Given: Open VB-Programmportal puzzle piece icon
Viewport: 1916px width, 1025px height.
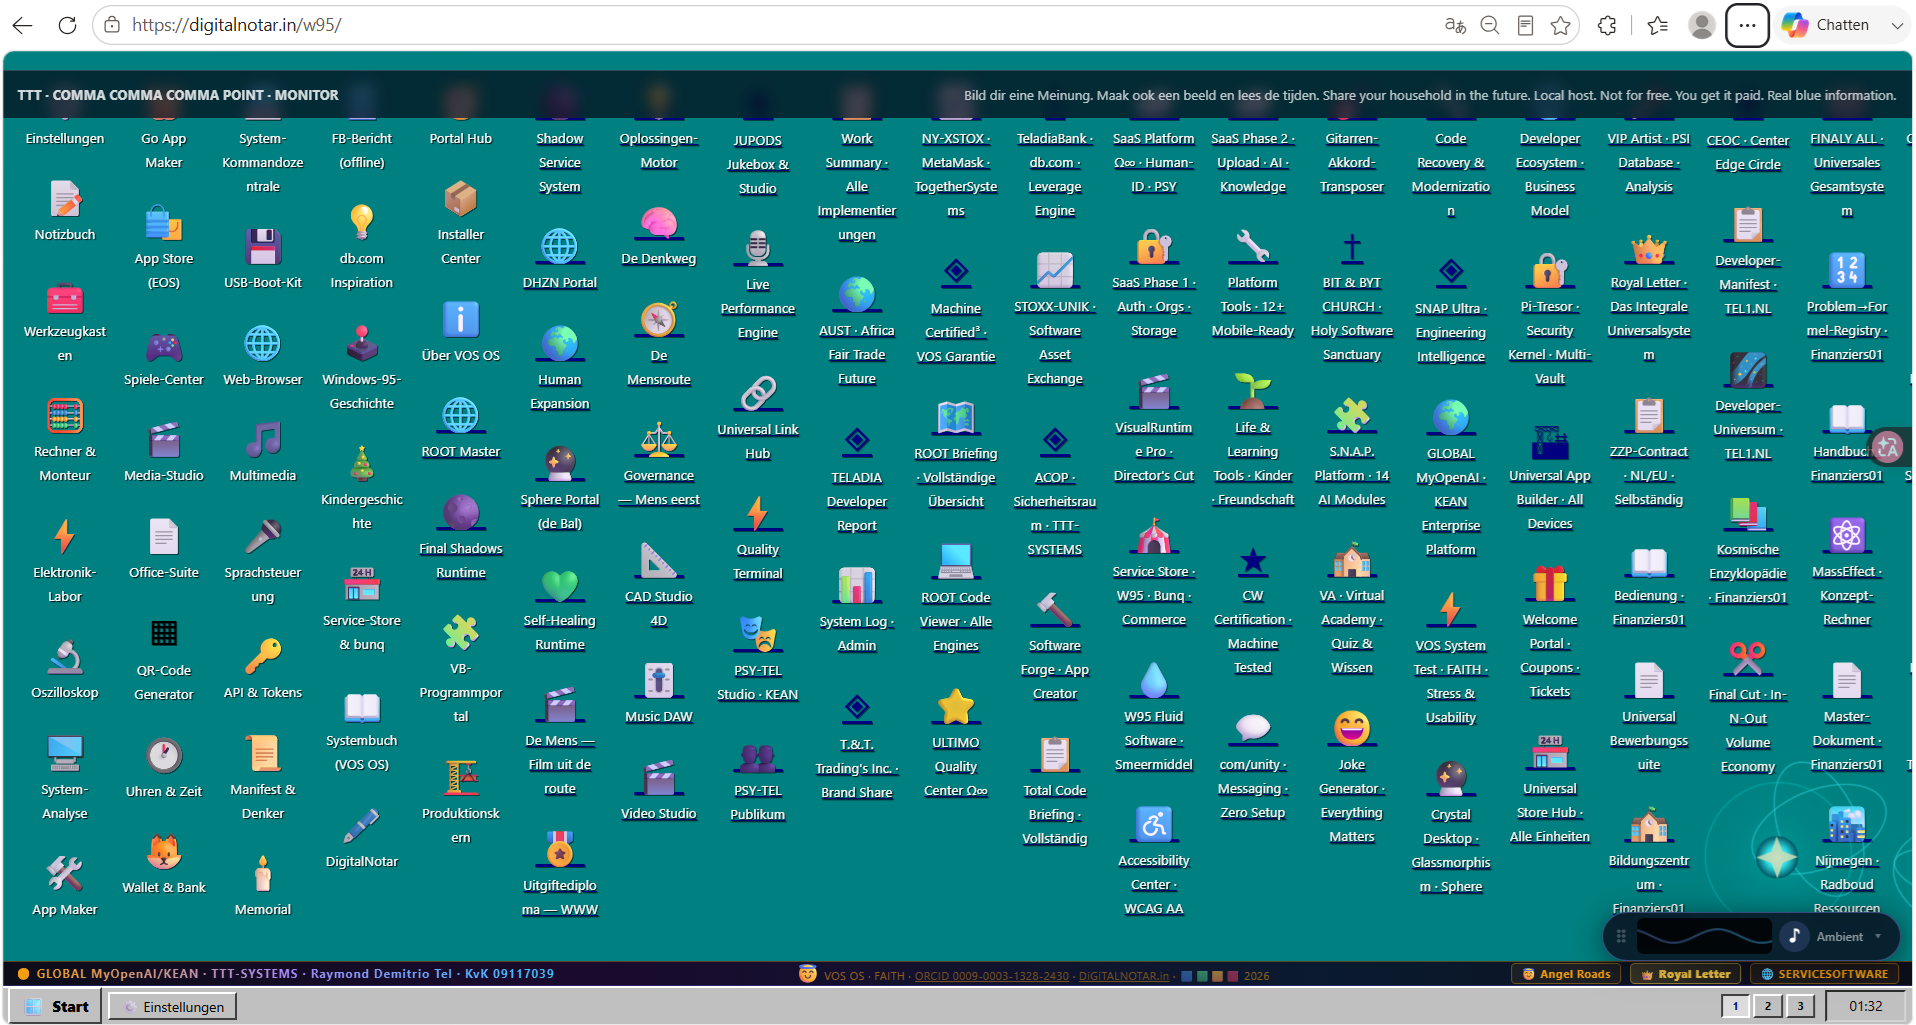Looking at the screenshot, I should 461,633.
